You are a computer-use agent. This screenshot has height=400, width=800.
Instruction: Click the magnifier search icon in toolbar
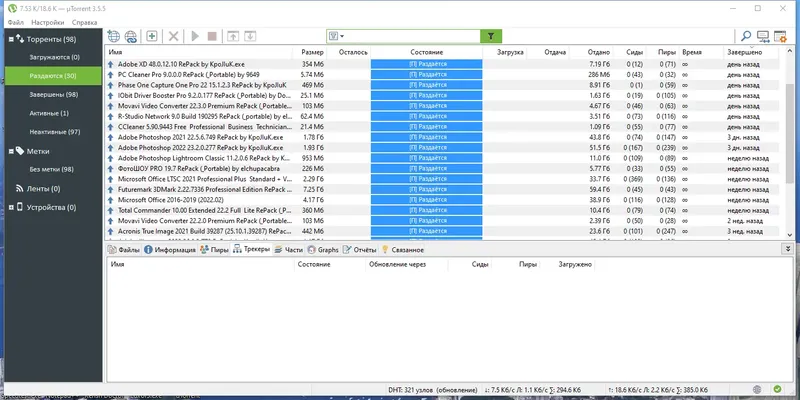[745, 36]
